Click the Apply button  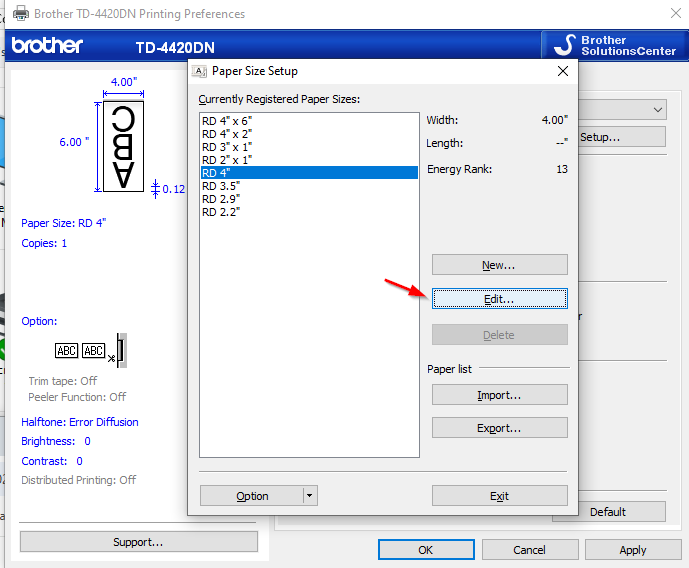coord(633,550)
